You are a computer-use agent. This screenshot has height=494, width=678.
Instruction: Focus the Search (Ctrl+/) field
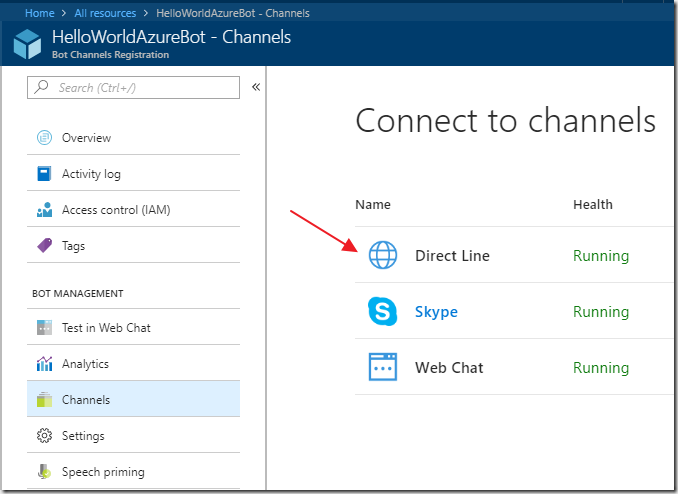point(133,87)
